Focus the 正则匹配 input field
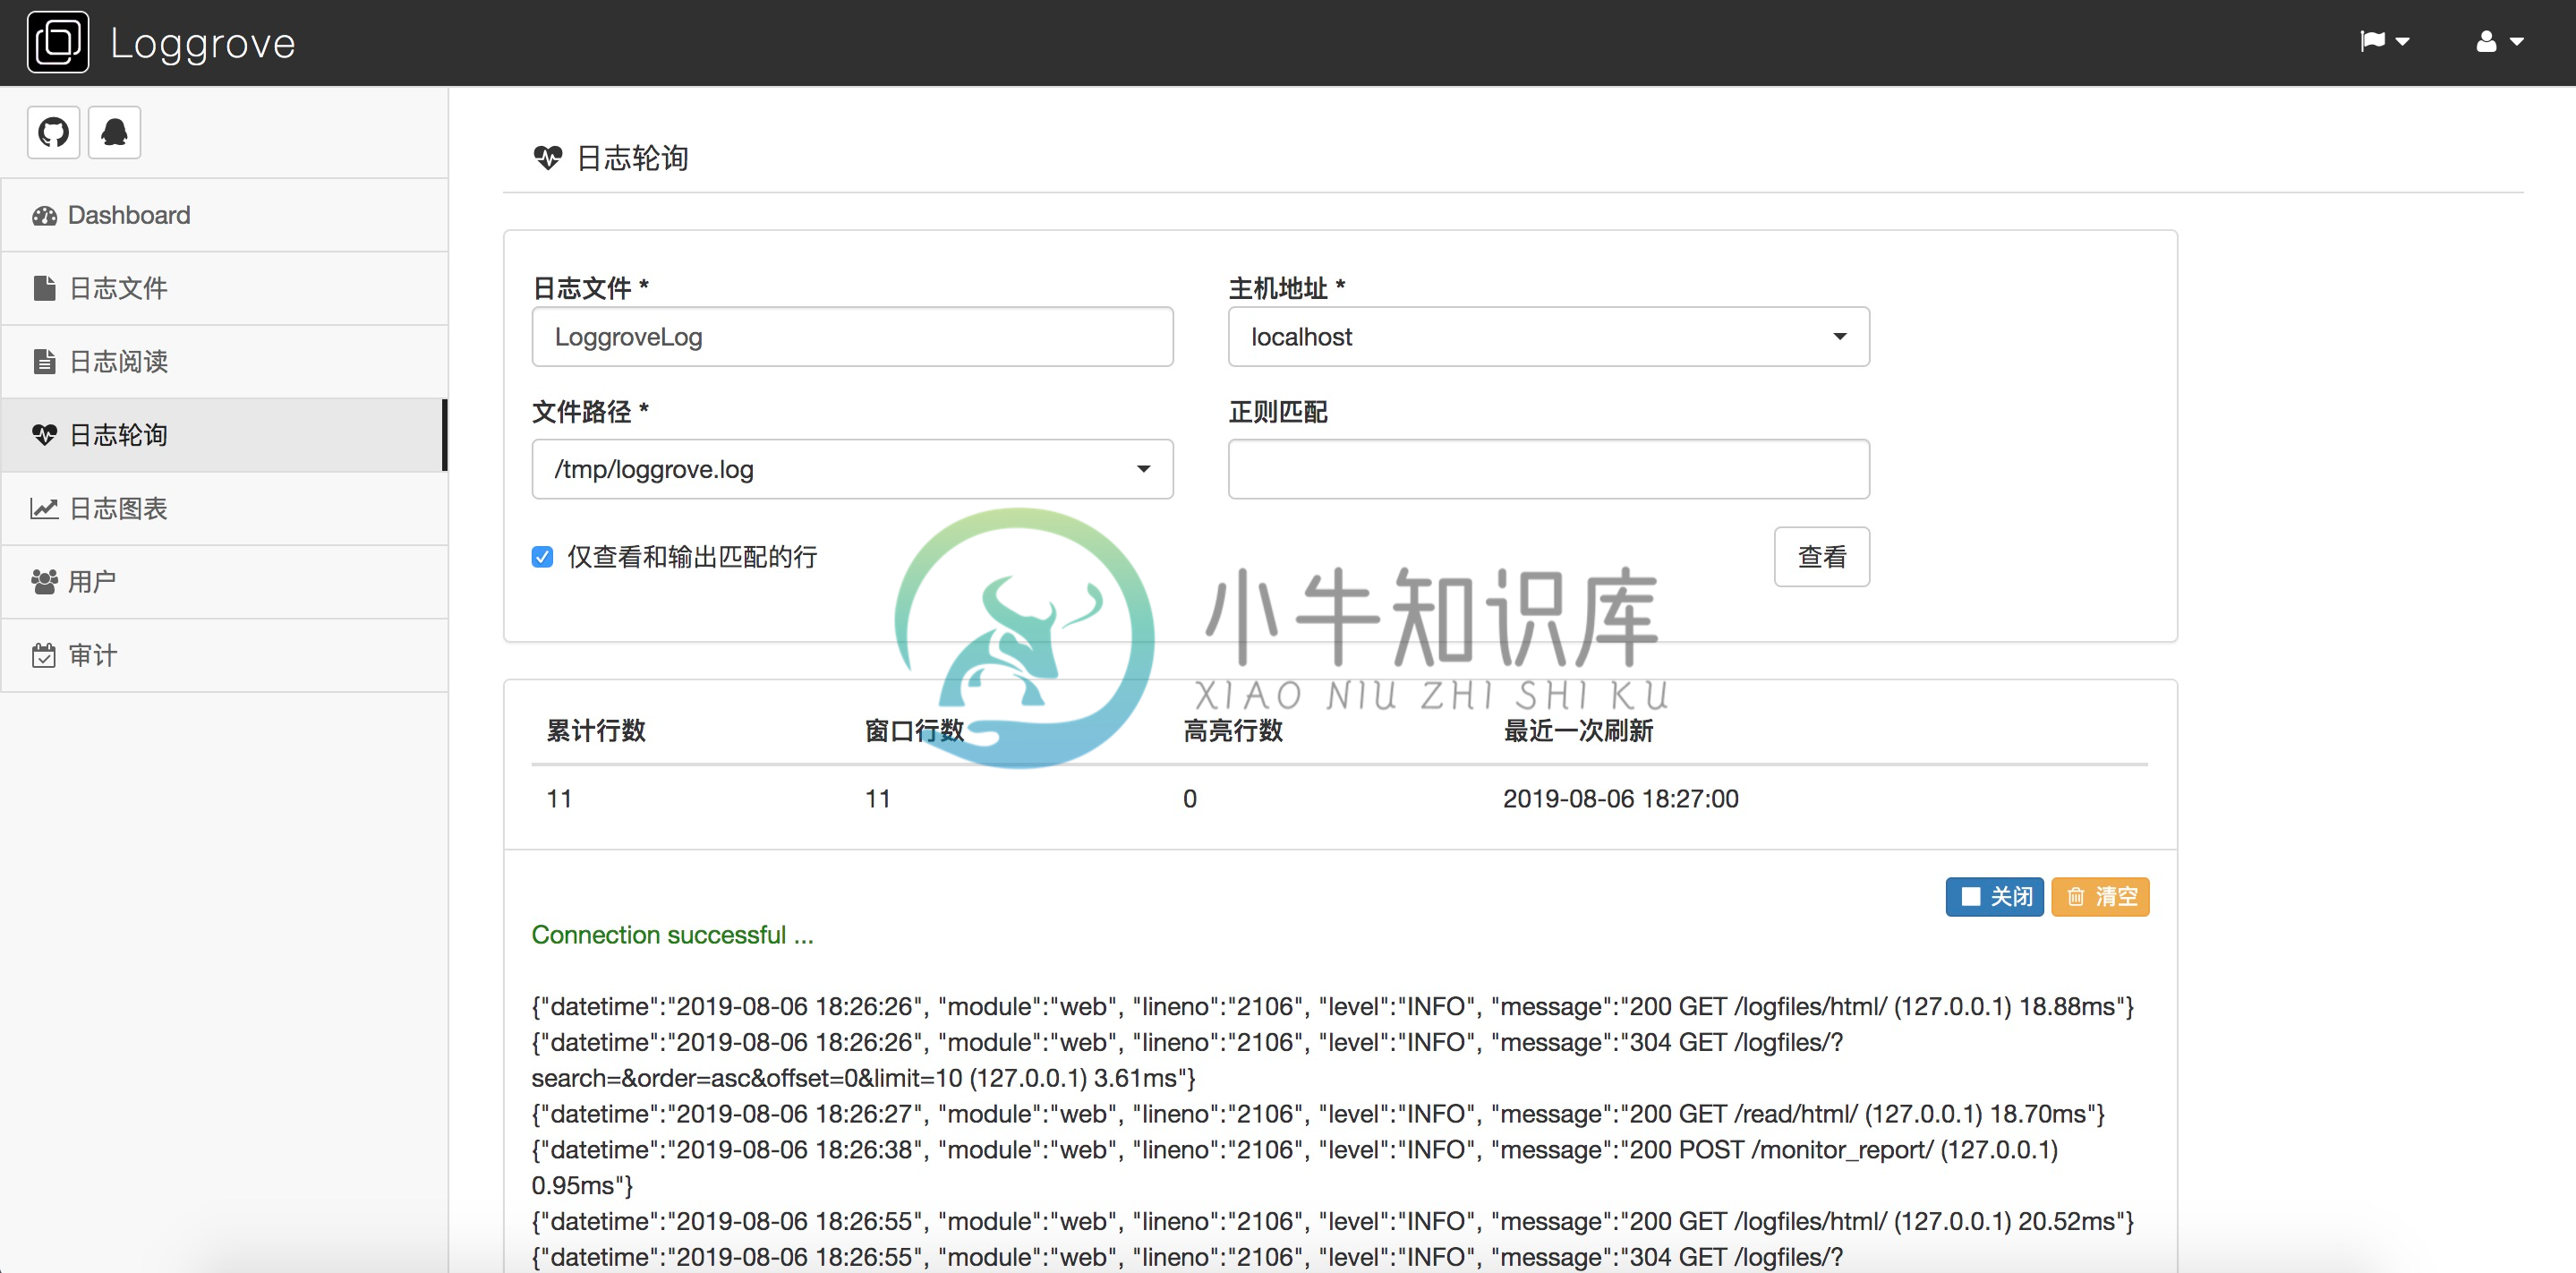 pos(1548,469)
